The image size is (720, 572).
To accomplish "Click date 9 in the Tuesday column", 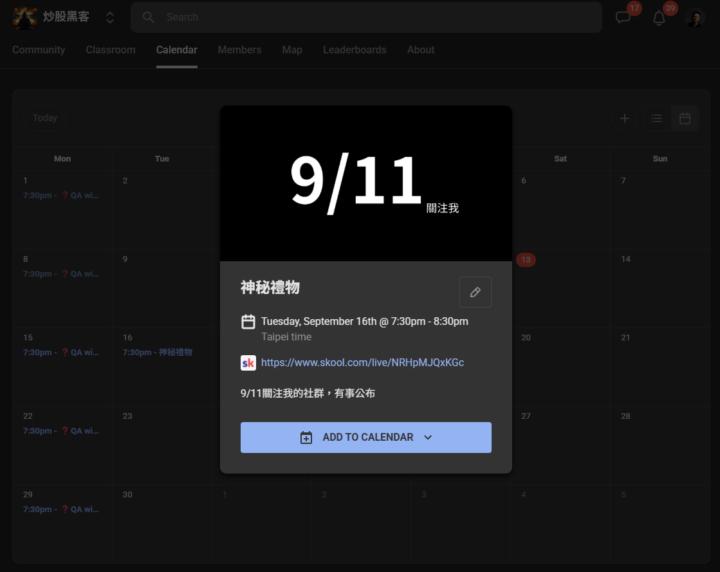I will 125,259.
